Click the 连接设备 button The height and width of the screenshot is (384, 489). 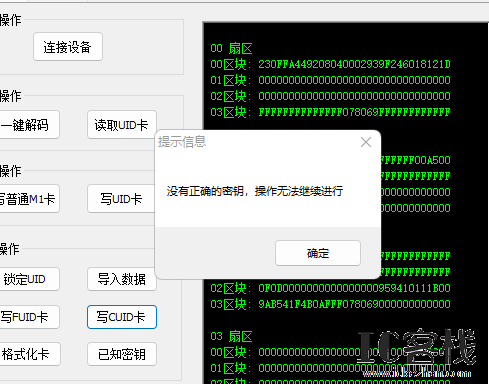68,47
